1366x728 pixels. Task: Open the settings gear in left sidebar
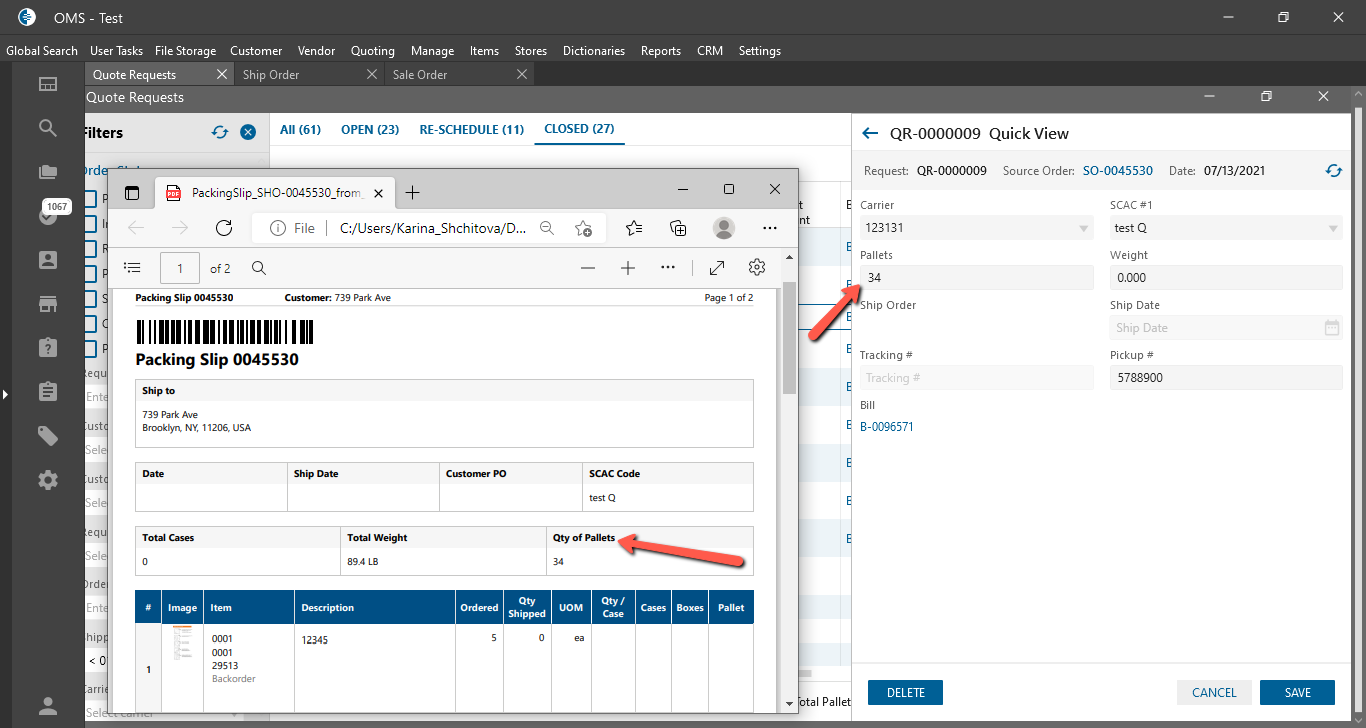pos(48,480)
